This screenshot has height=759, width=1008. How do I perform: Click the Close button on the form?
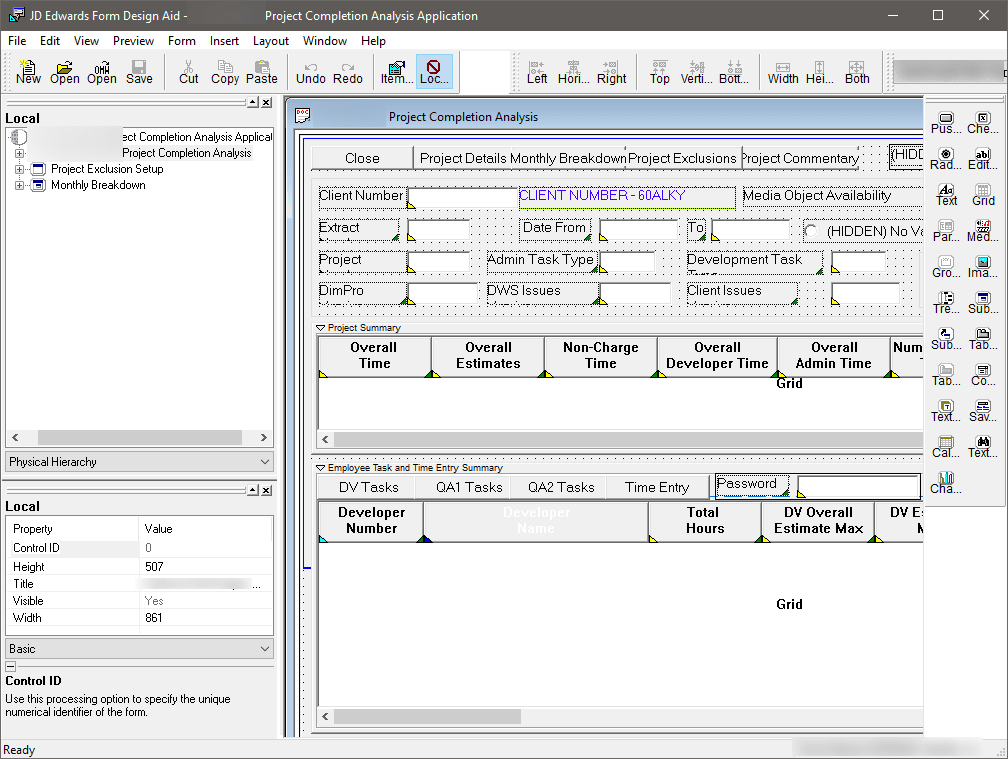[x=362, y=158]
